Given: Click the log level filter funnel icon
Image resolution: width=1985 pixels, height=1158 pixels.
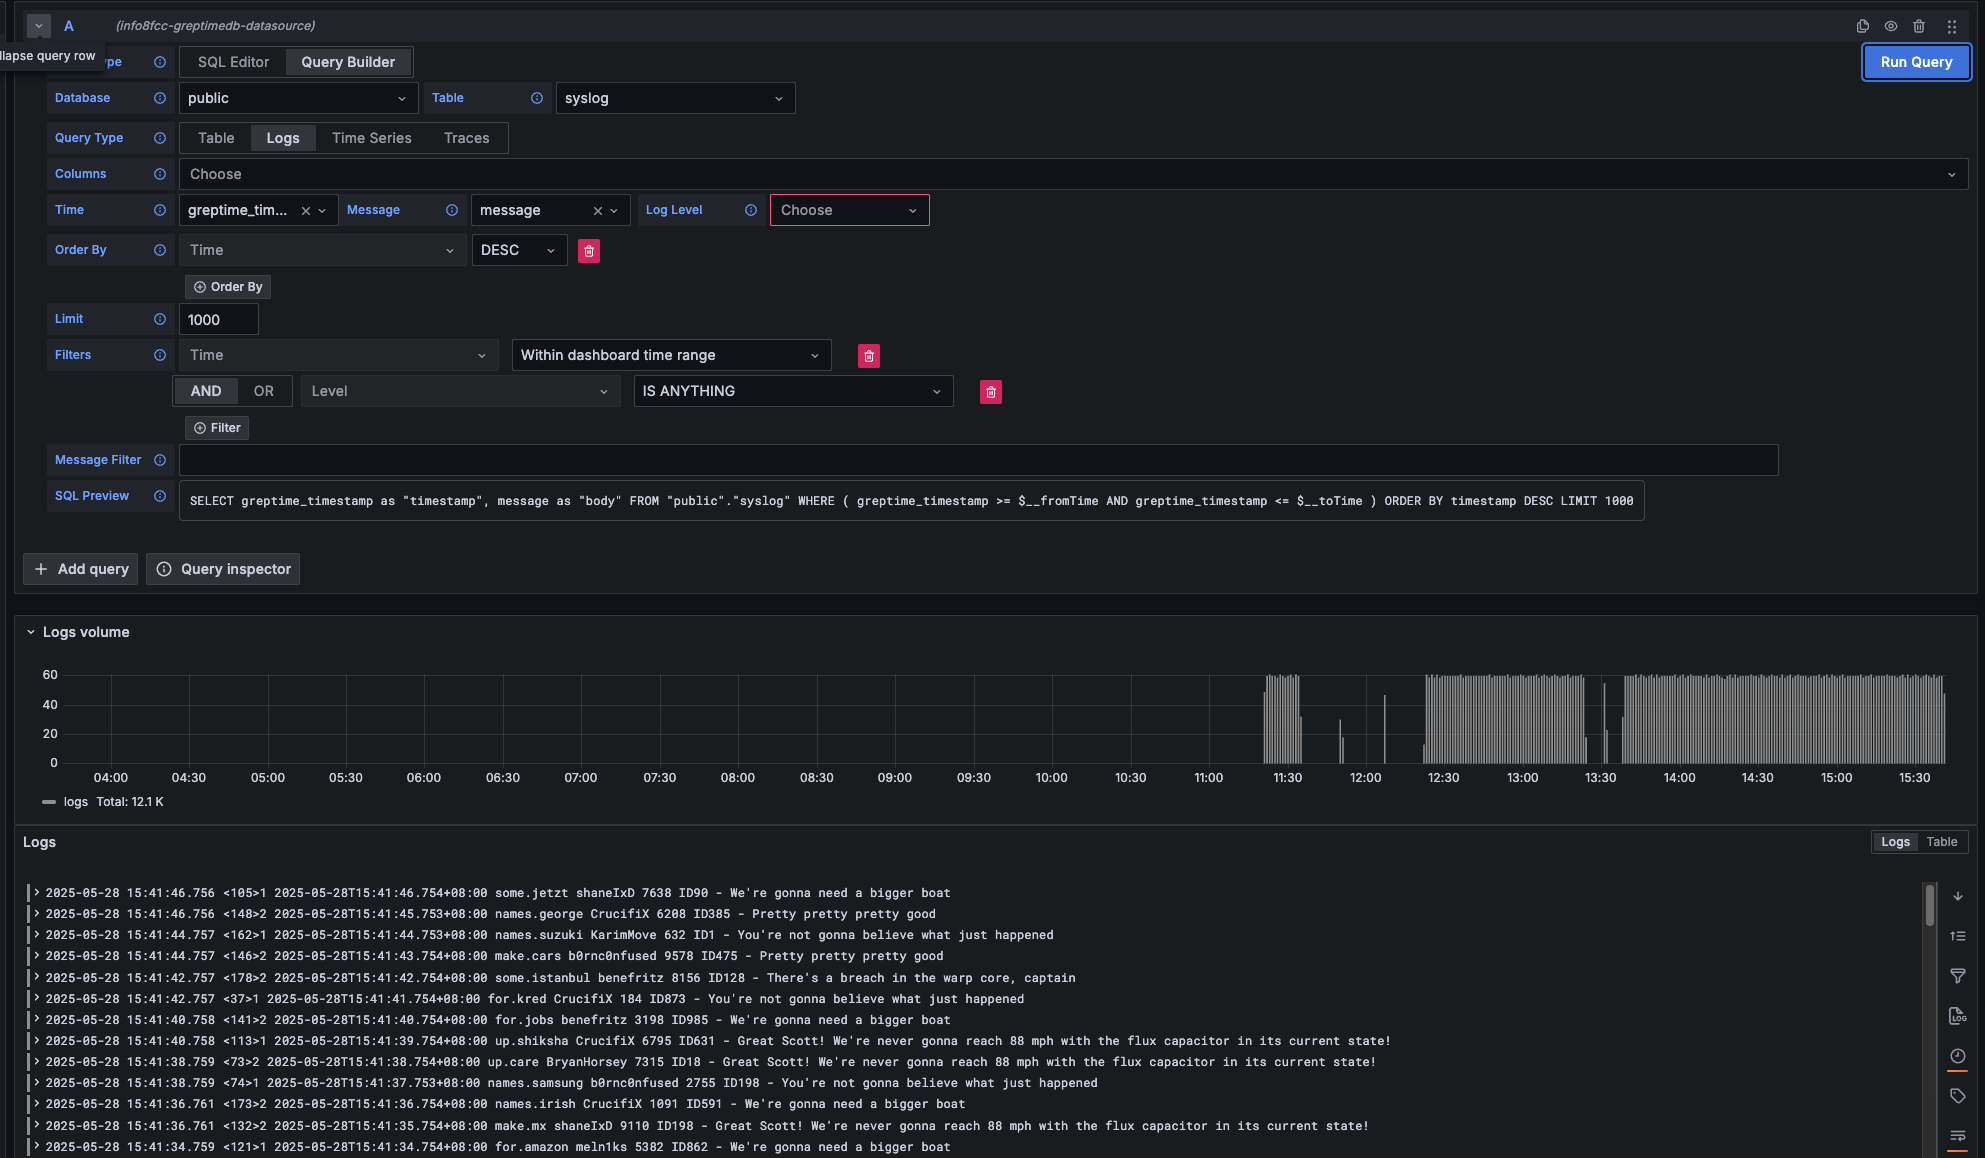Looking at the screenshot, I should pyautogui.click(x=1958, y=976).
